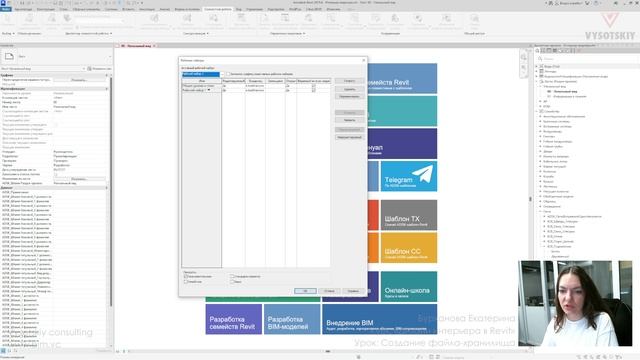Expand Виды node in Project Browser
The width and height of the screenshot is (640, 360).
[x=537, y=66]
